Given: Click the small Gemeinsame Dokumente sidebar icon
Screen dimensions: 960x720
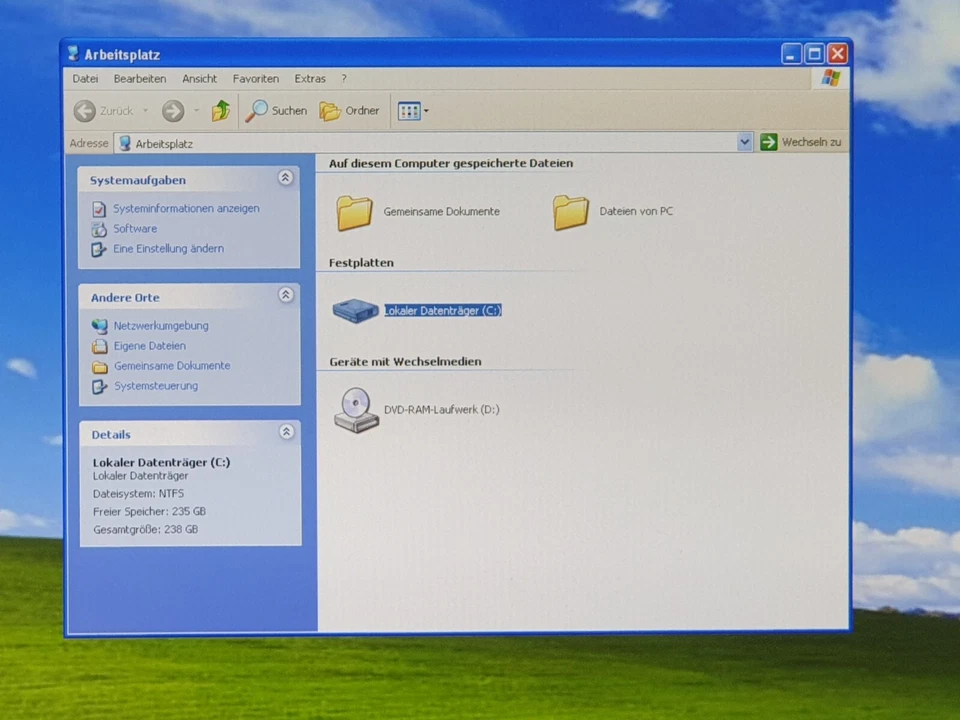Looking at the screenshot, I should (100, 367).
